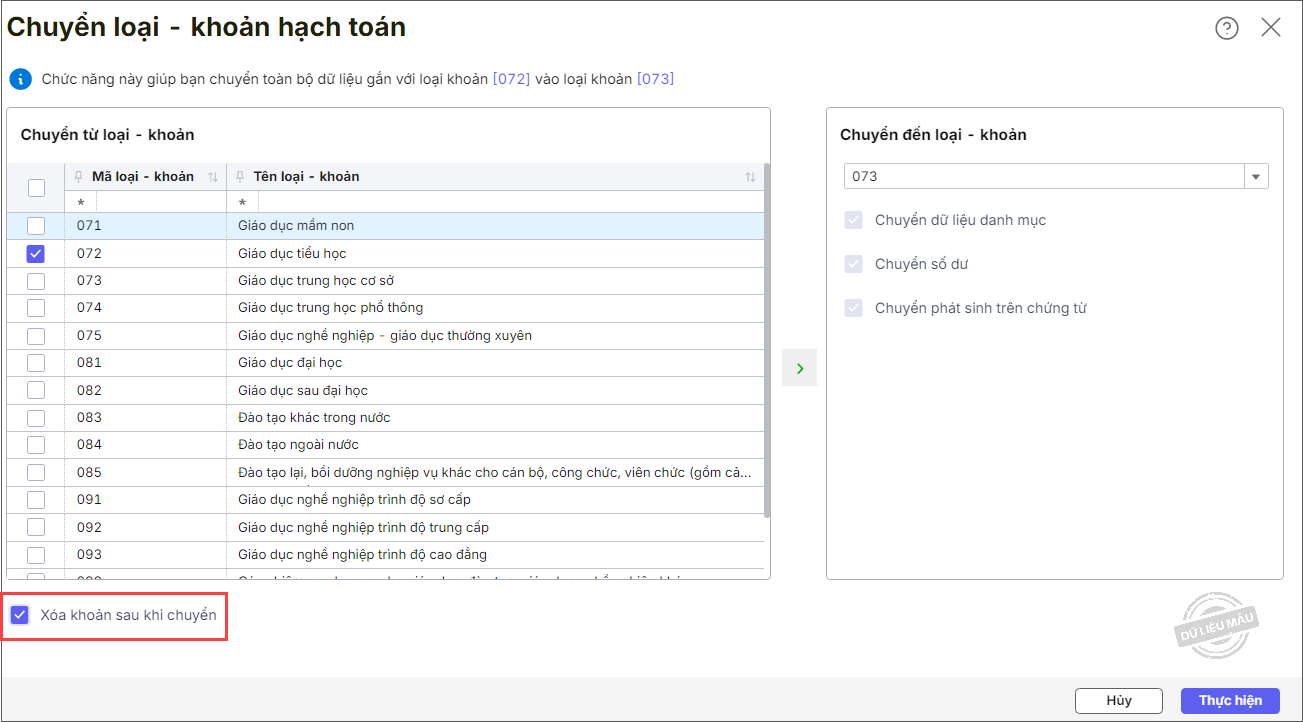Open the help question mark icon
The width and height of the screenshot is (1303, 722).
pyautogui.click(x=1227, y=28)
